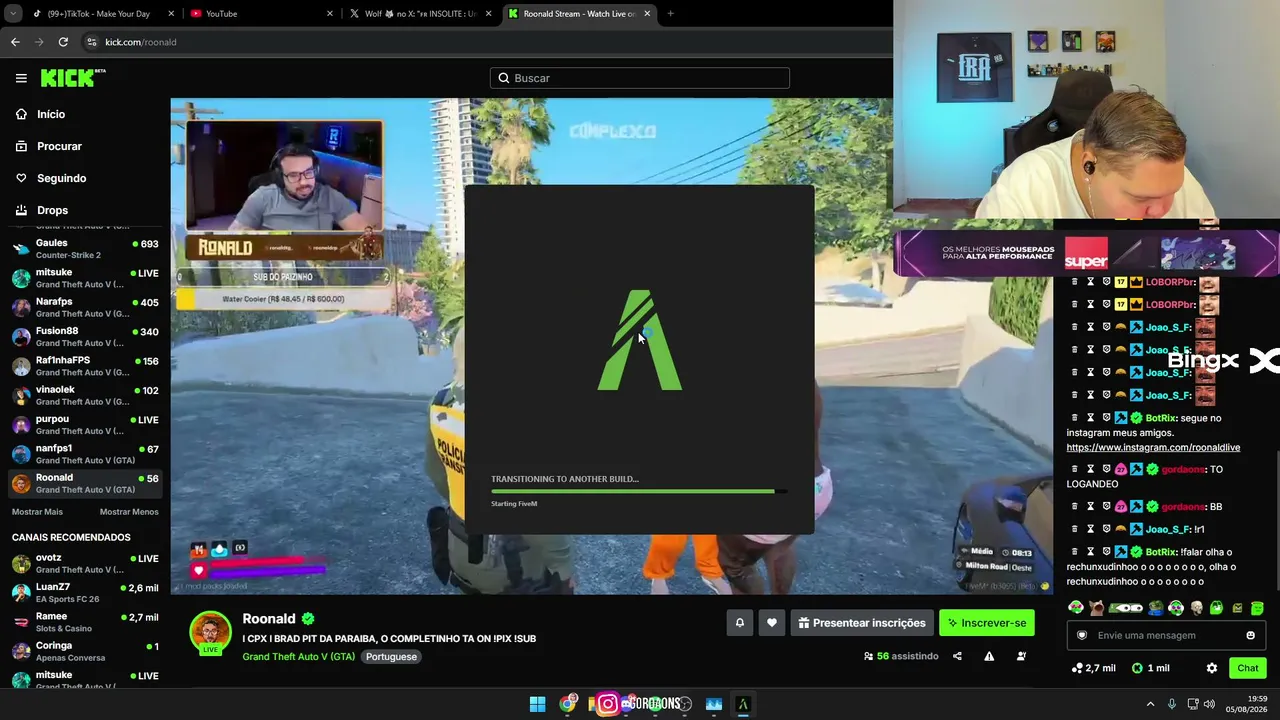Image resolution: width=1280 pixels, height=720 pixels.
Task: Open Gaules channel in the sidebar
Action: (x=85, y=249)
